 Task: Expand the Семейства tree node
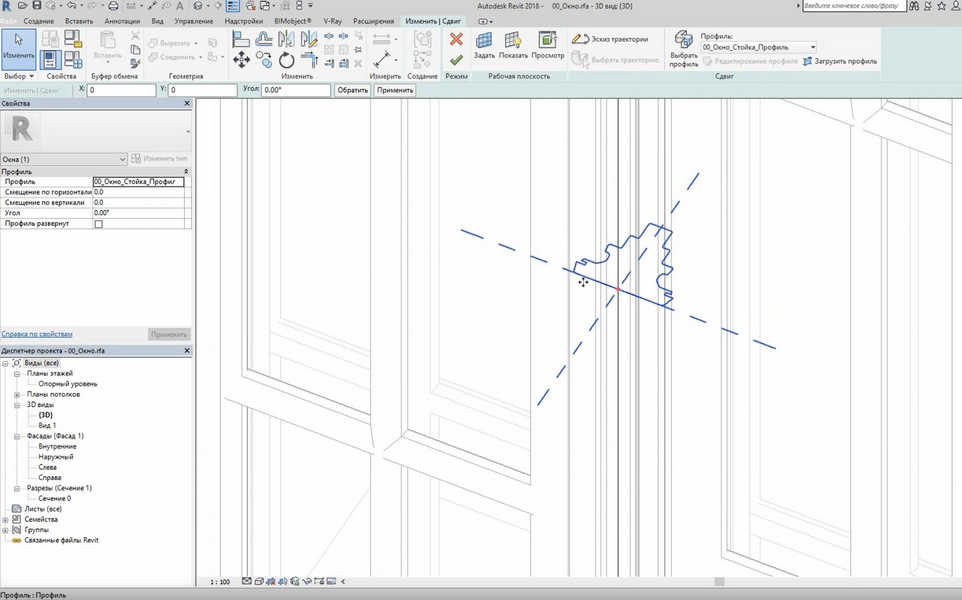pyautogui.click(x=6, y=519)
